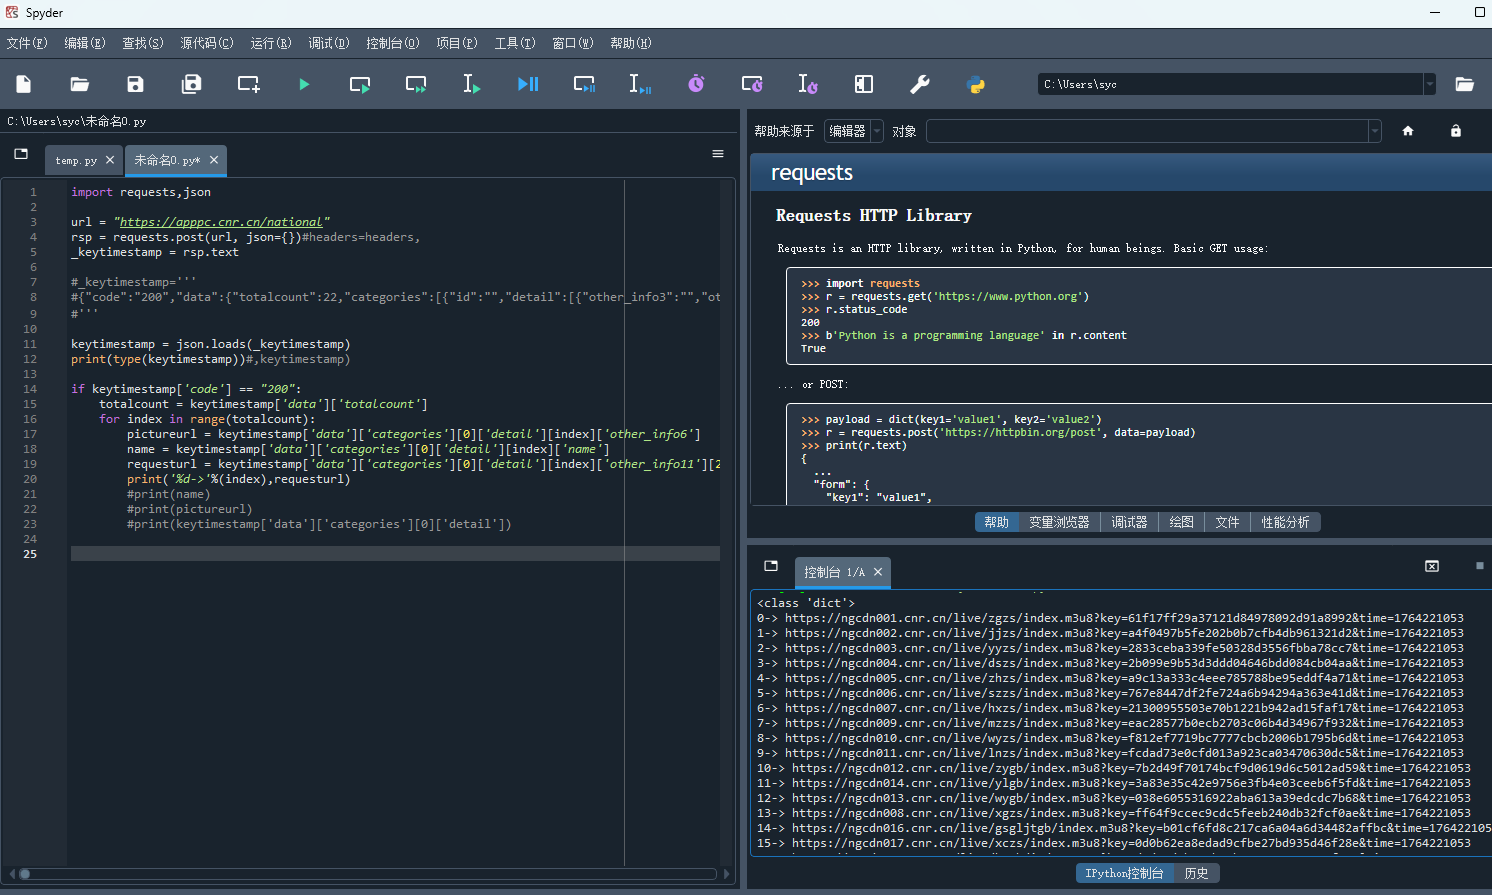The width and height of the screenshot is (1492, 895).
Task: Click the New file icon
Action: tap(24, 84)
